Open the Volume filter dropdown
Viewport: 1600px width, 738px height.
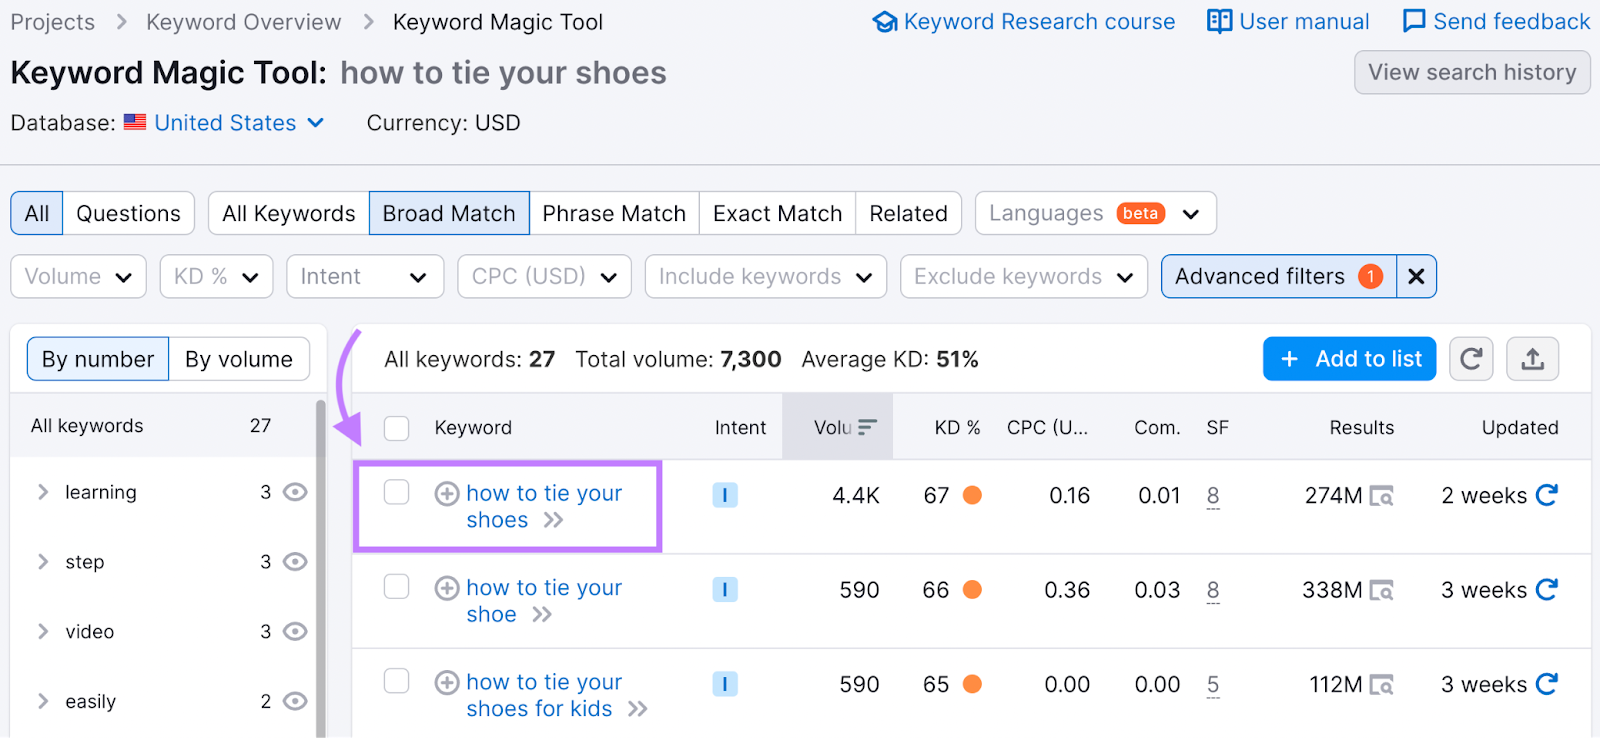(x=78, y=277)
